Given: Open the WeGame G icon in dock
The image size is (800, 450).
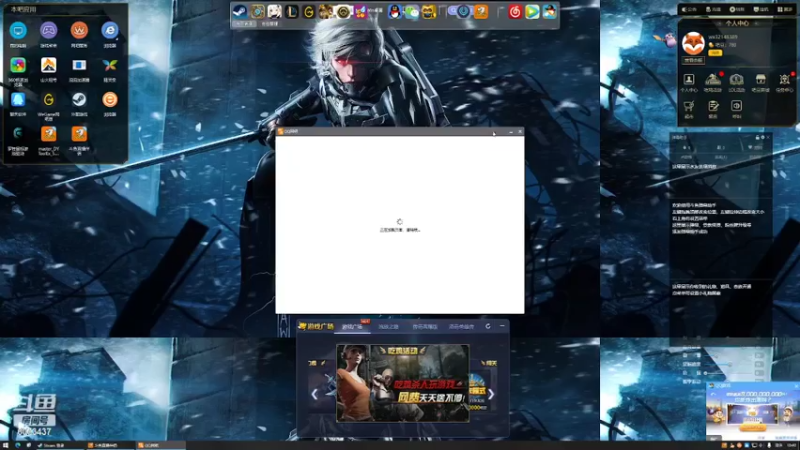Looking at the screenshot, I should 309,11.
